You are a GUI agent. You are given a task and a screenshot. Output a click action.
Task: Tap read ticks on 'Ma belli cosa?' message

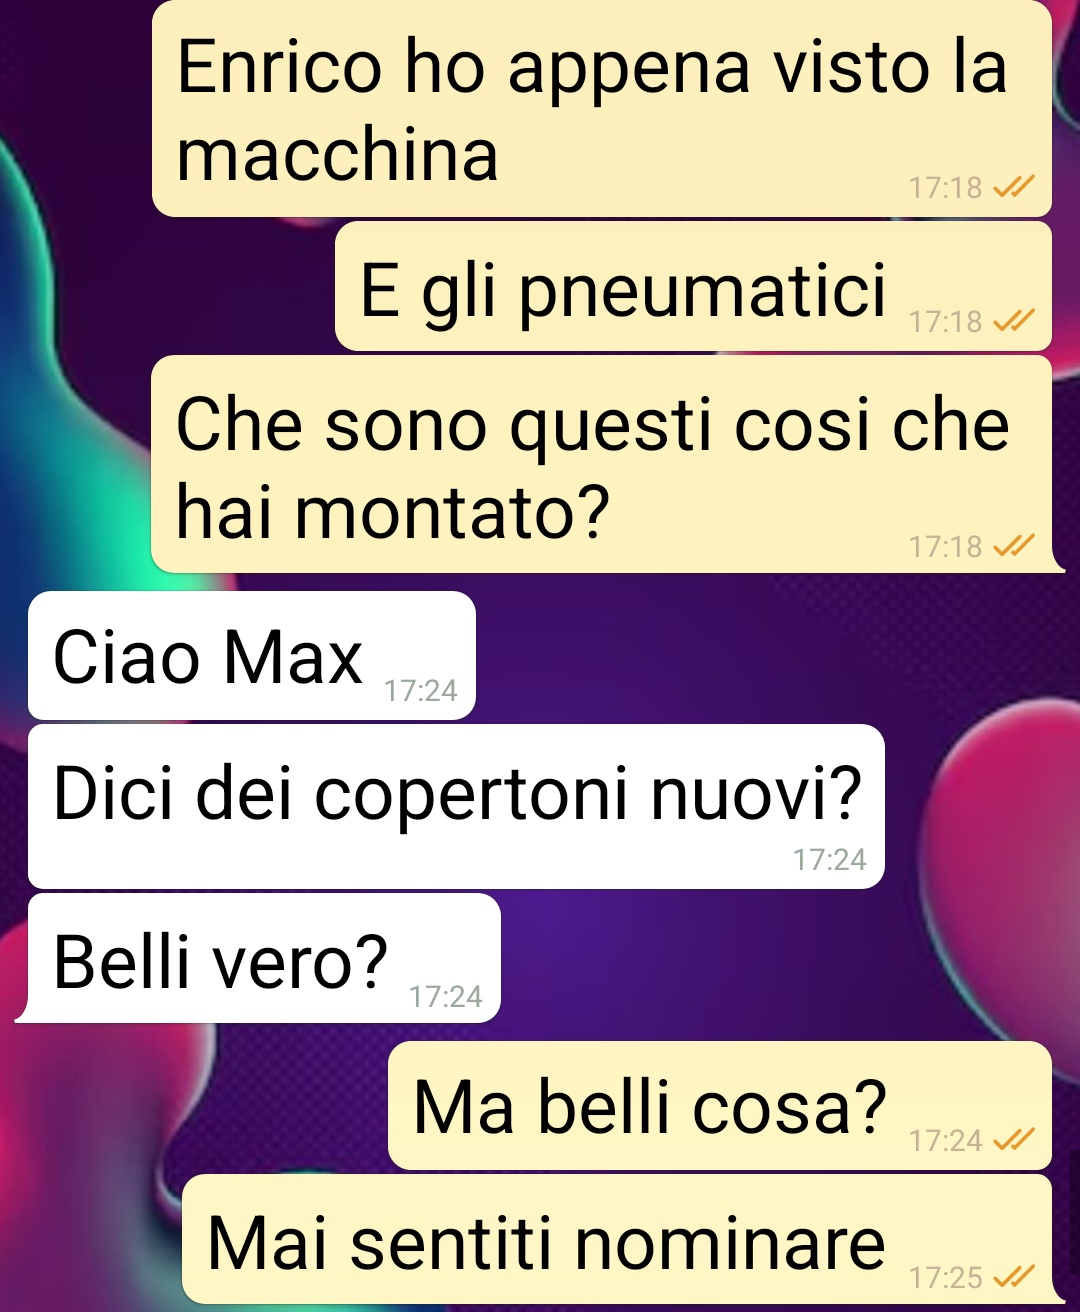(1013, 1140)
